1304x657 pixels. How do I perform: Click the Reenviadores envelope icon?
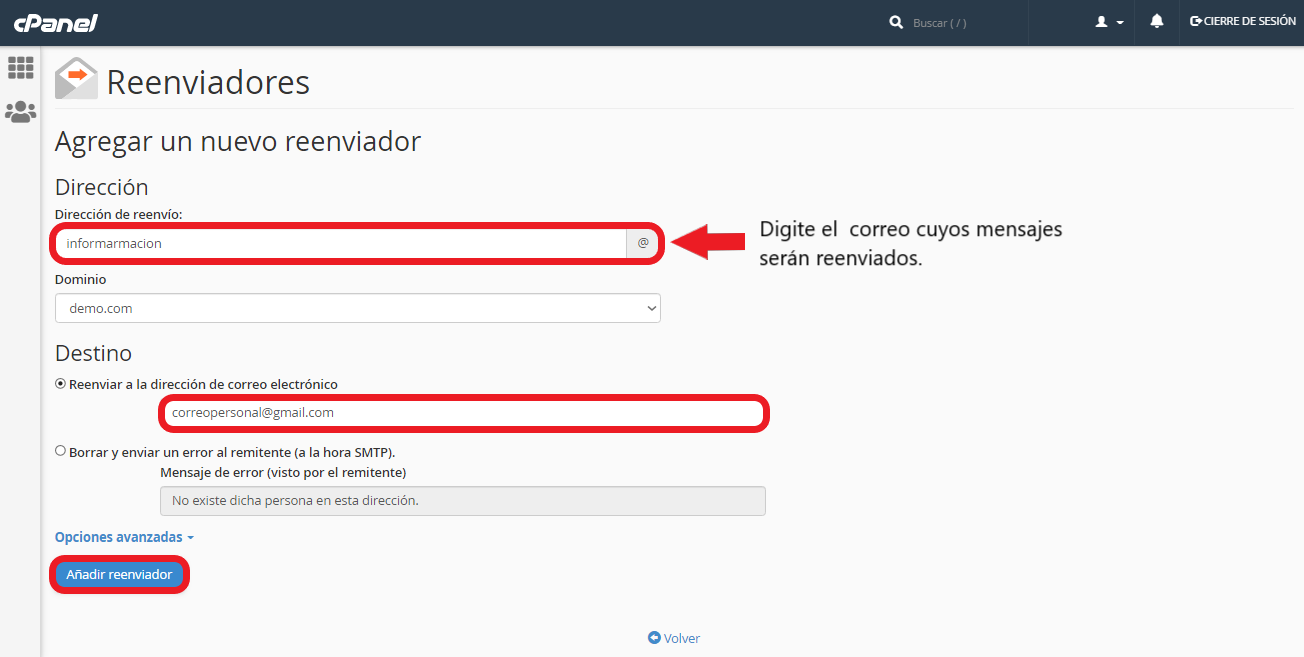(76, 79)
